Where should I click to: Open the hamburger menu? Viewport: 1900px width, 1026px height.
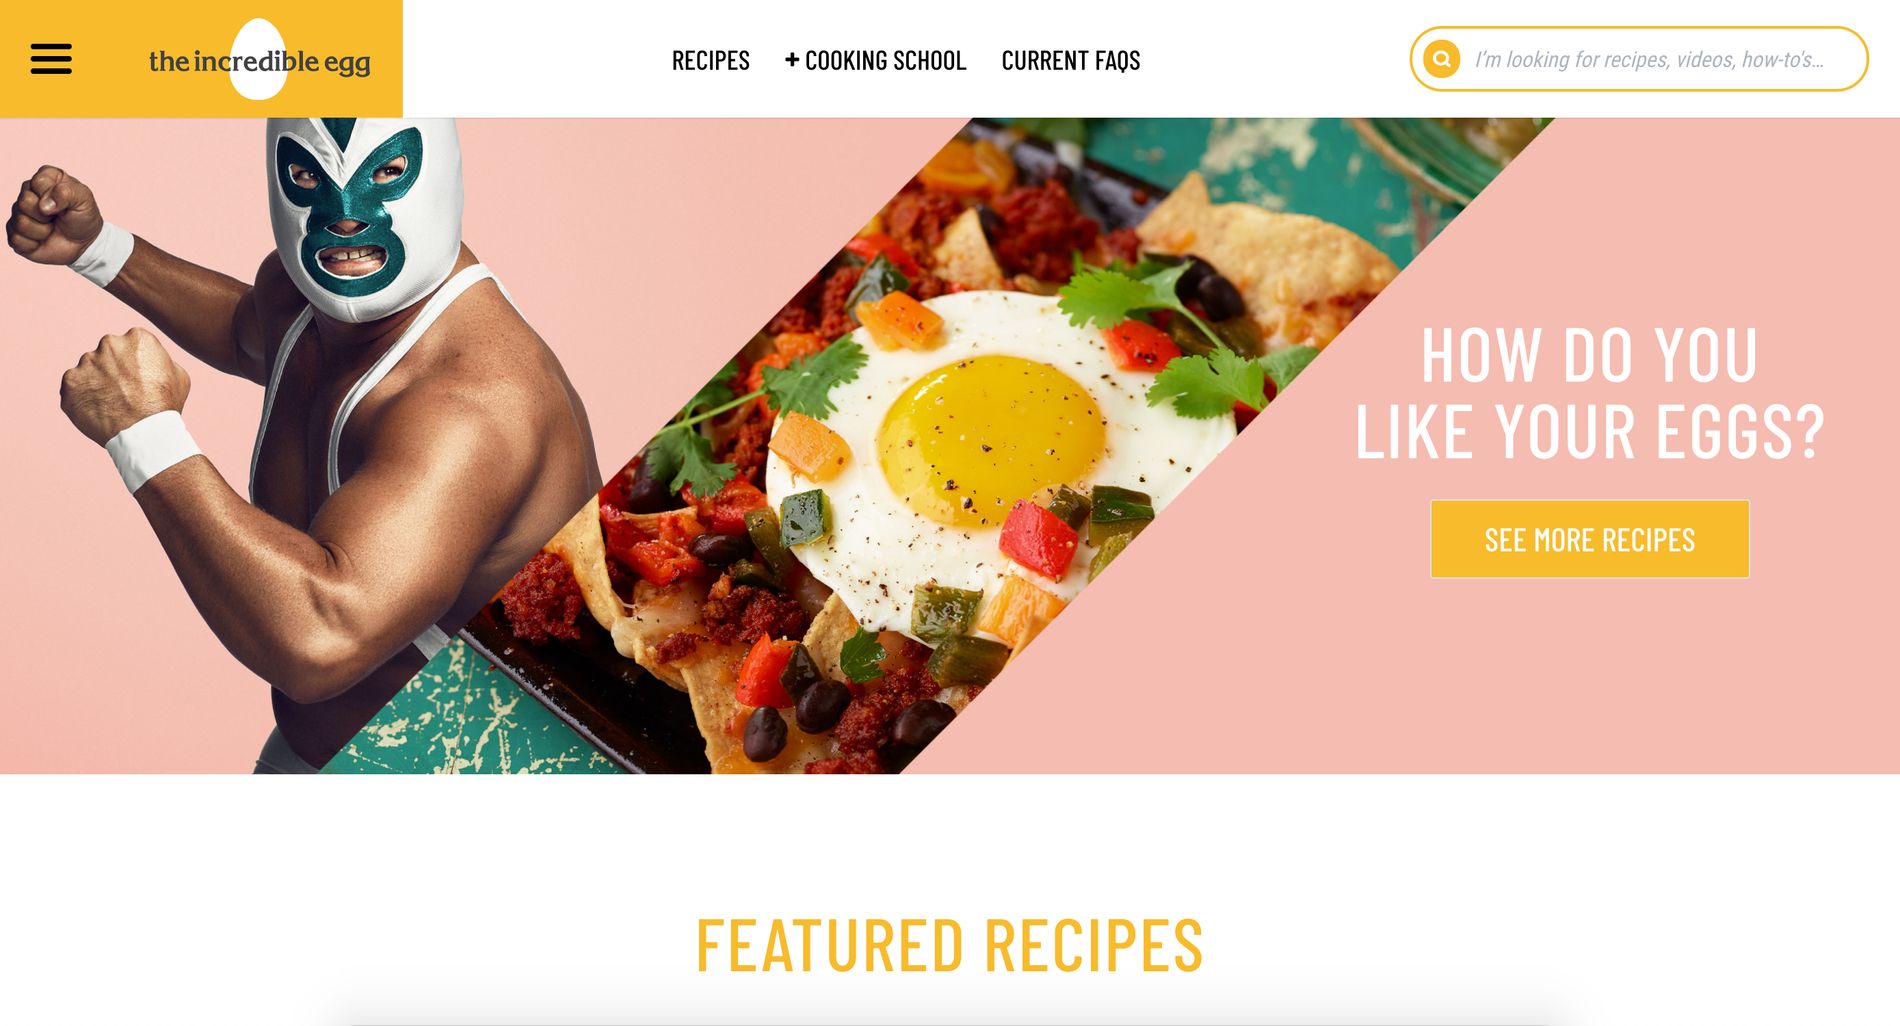51,59
